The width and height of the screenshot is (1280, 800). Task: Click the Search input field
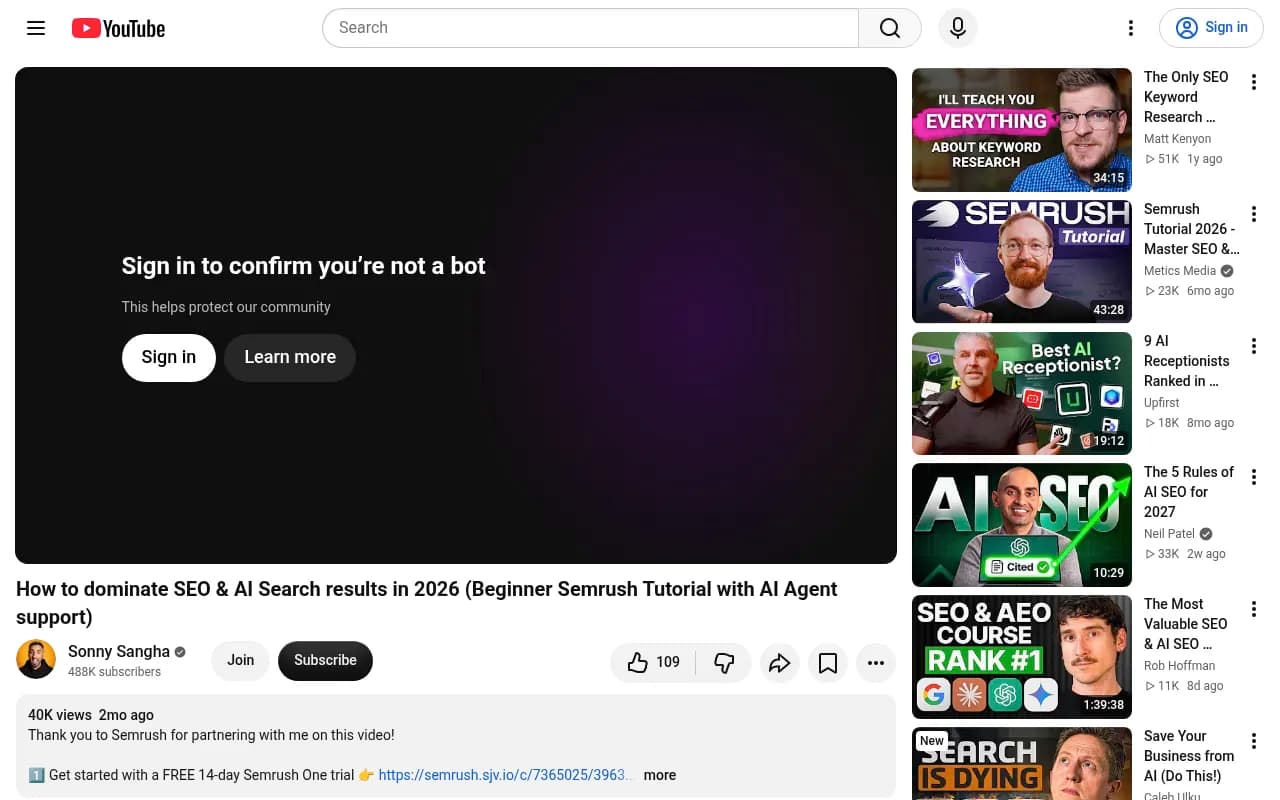click(x=590, y=28)
